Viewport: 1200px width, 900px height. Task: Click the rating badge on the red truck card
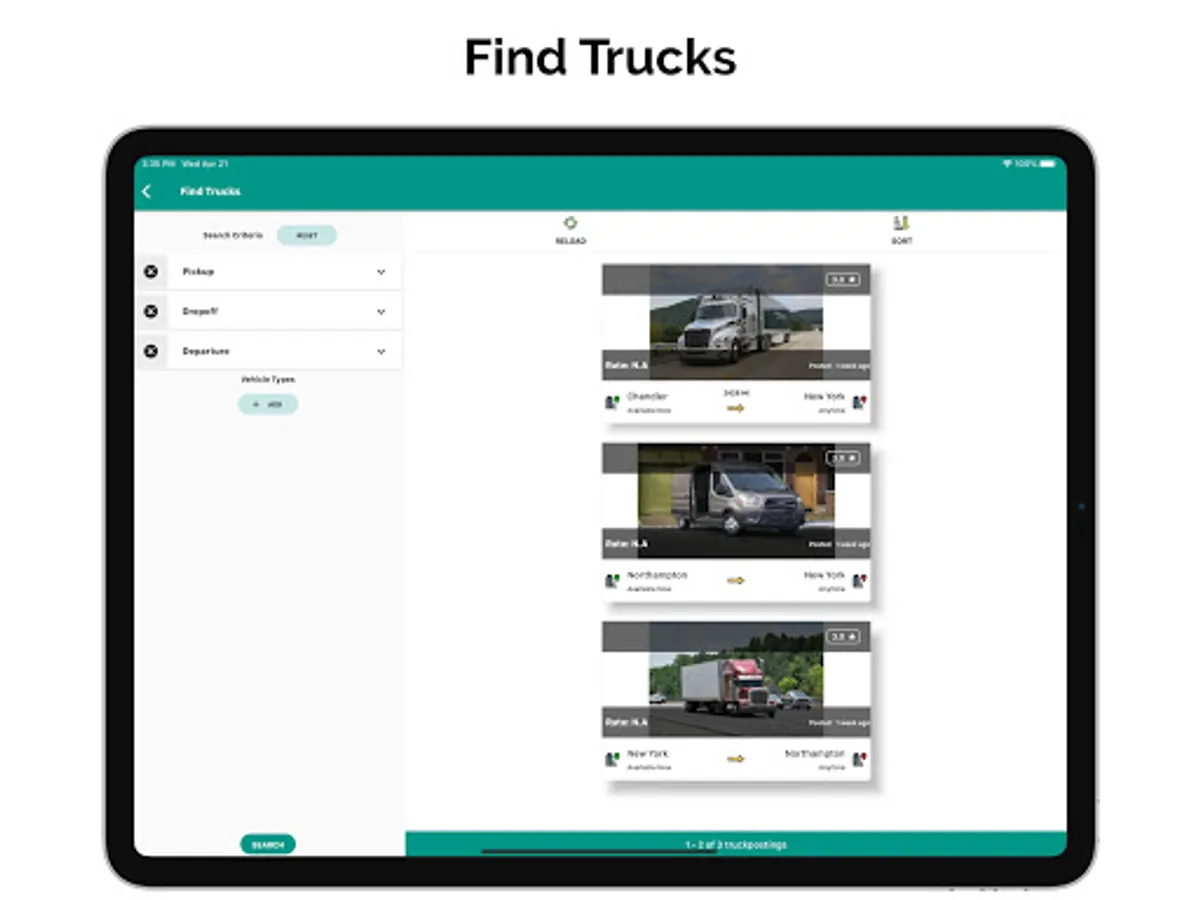[843, 637]
